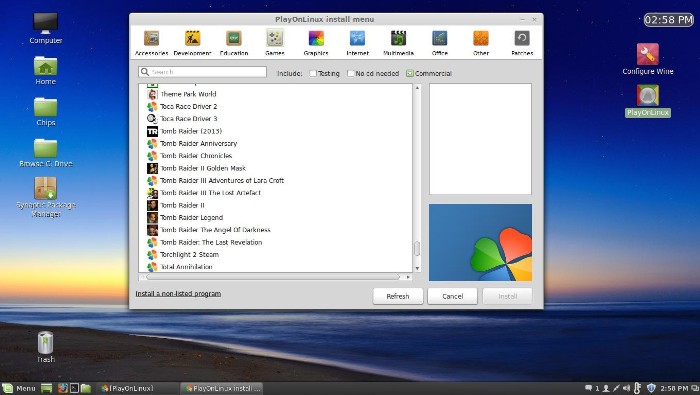Open Synaptic Package Manager desktop icon
Screen dimensions: 700x395
click(46, 197)
